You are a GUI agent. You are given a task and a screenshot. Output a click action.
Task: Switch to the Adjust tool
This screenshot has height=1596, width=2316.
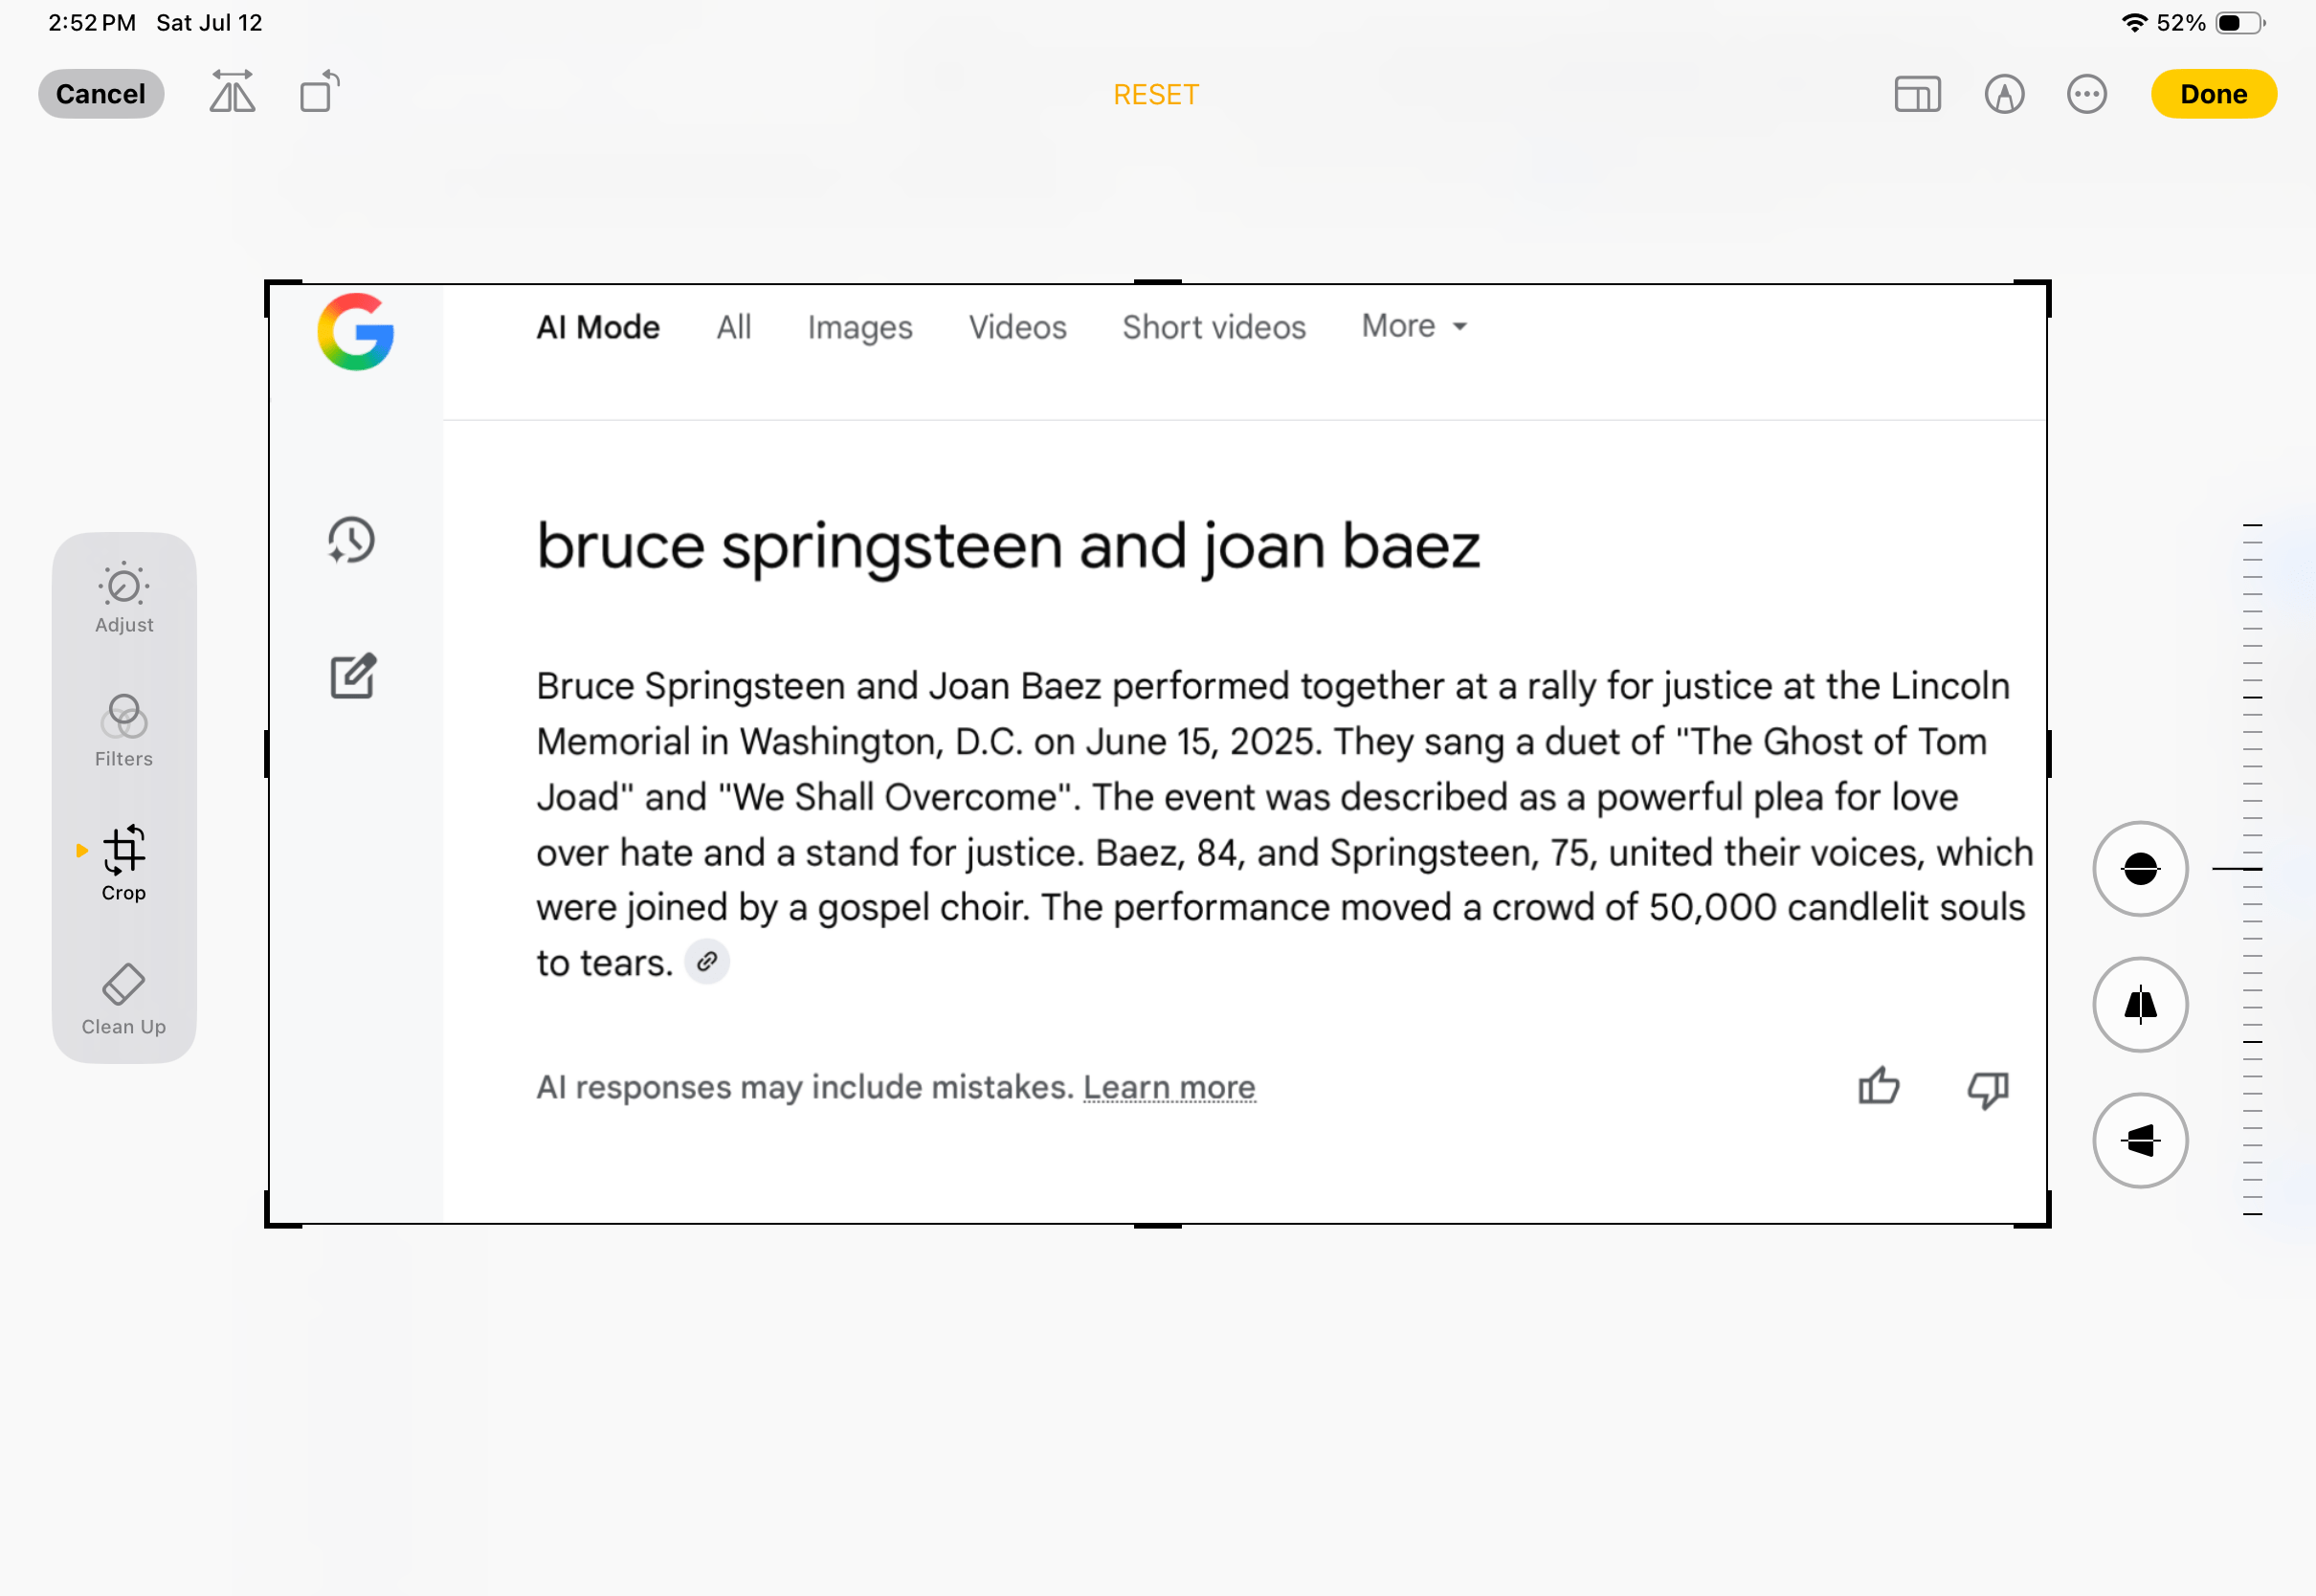124,597
